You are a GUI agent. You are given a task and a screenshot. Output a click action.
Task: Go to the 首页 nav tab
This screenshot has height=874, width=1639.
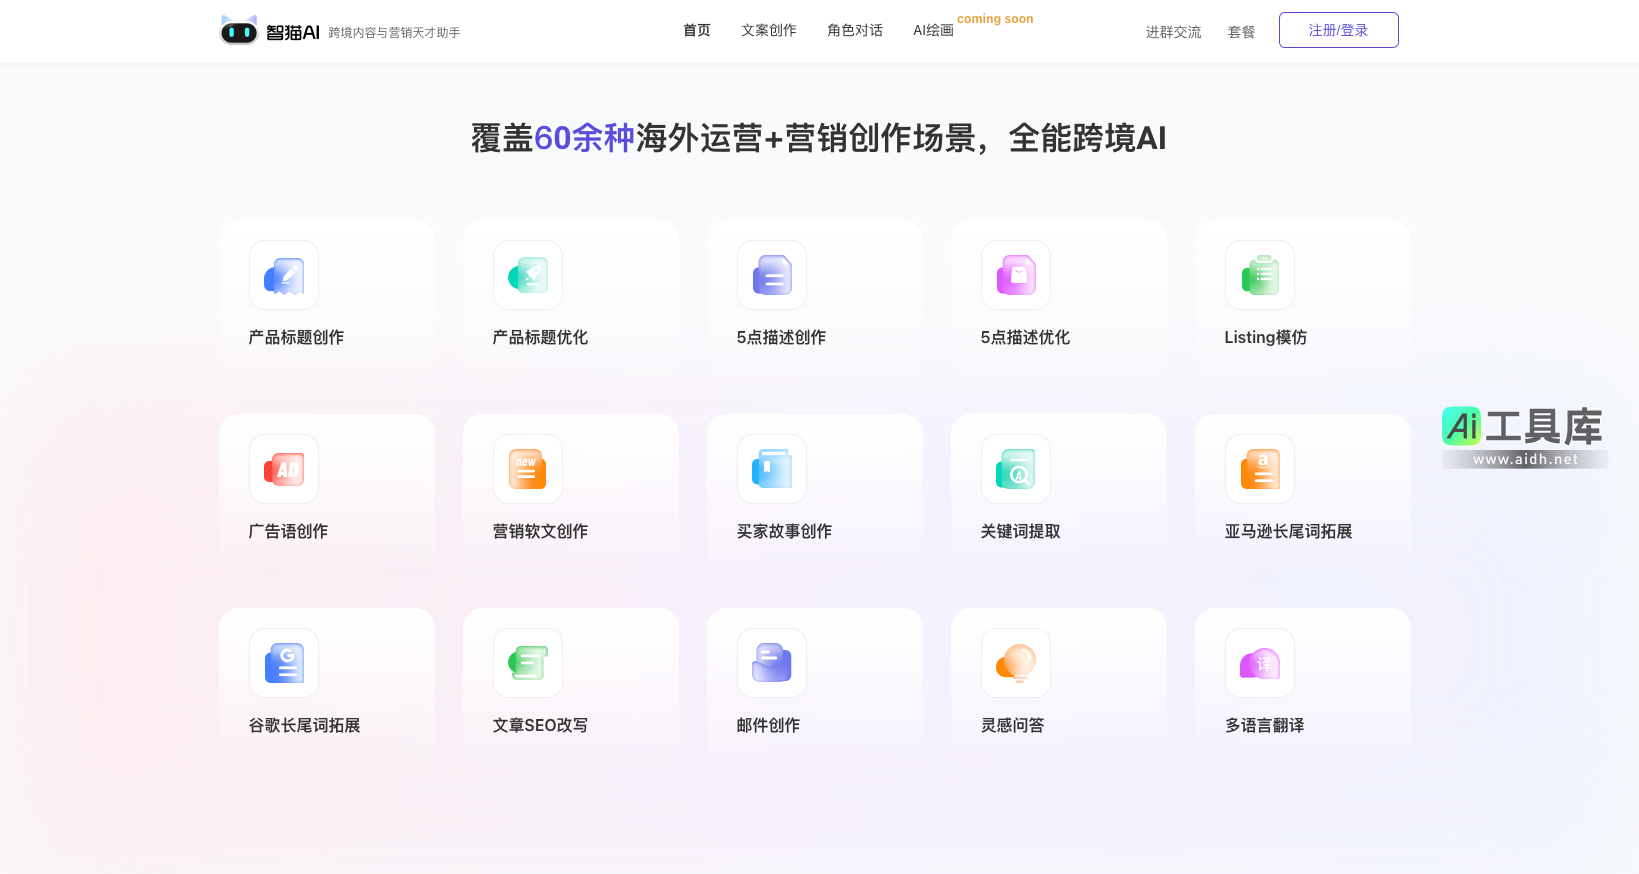[697, 31]
